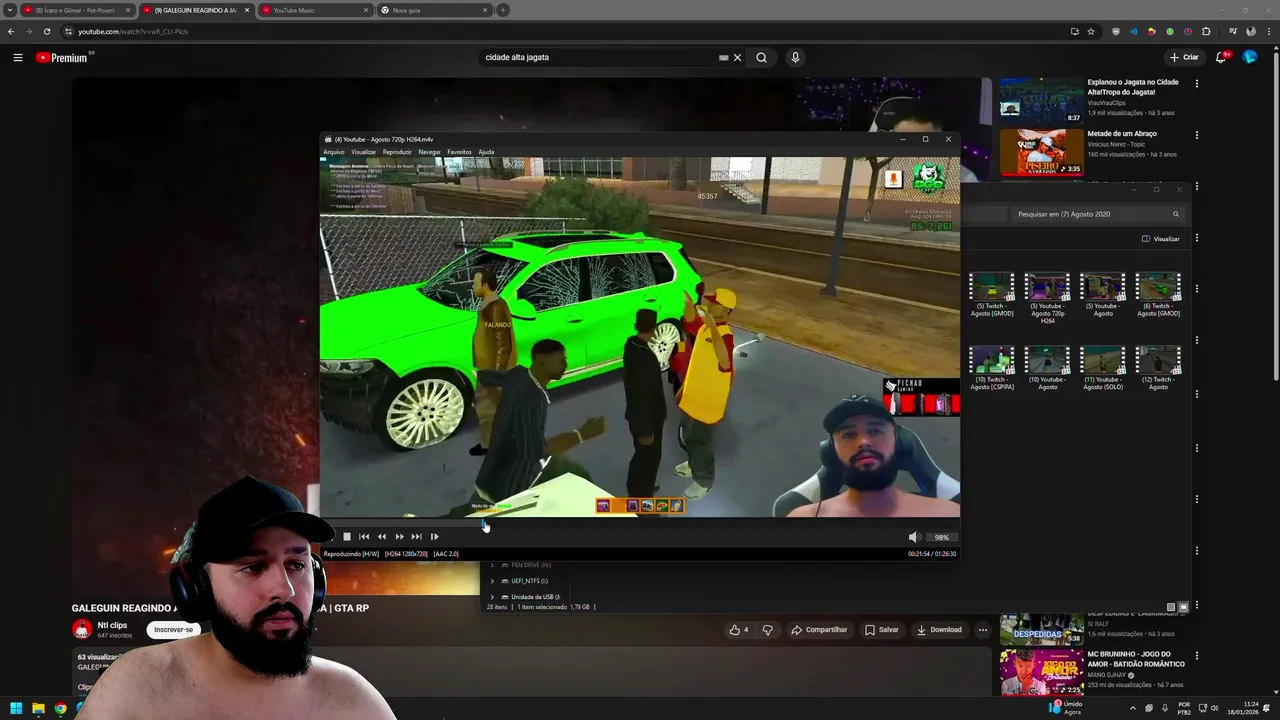Dislike the video with thumbs down
Screen dimensions: 1280x720
click(x=768, y=630)
